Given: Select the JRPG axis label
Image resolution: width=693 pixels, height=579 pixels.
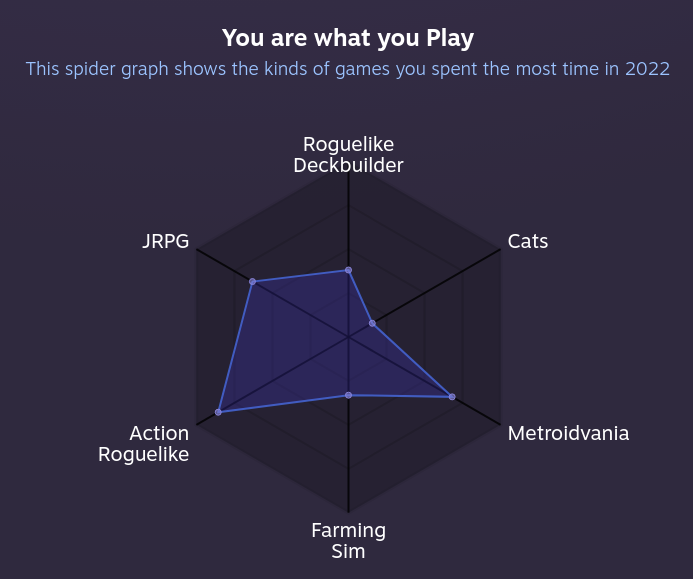Looking at the screenshot, I should (x=165, y=241).
